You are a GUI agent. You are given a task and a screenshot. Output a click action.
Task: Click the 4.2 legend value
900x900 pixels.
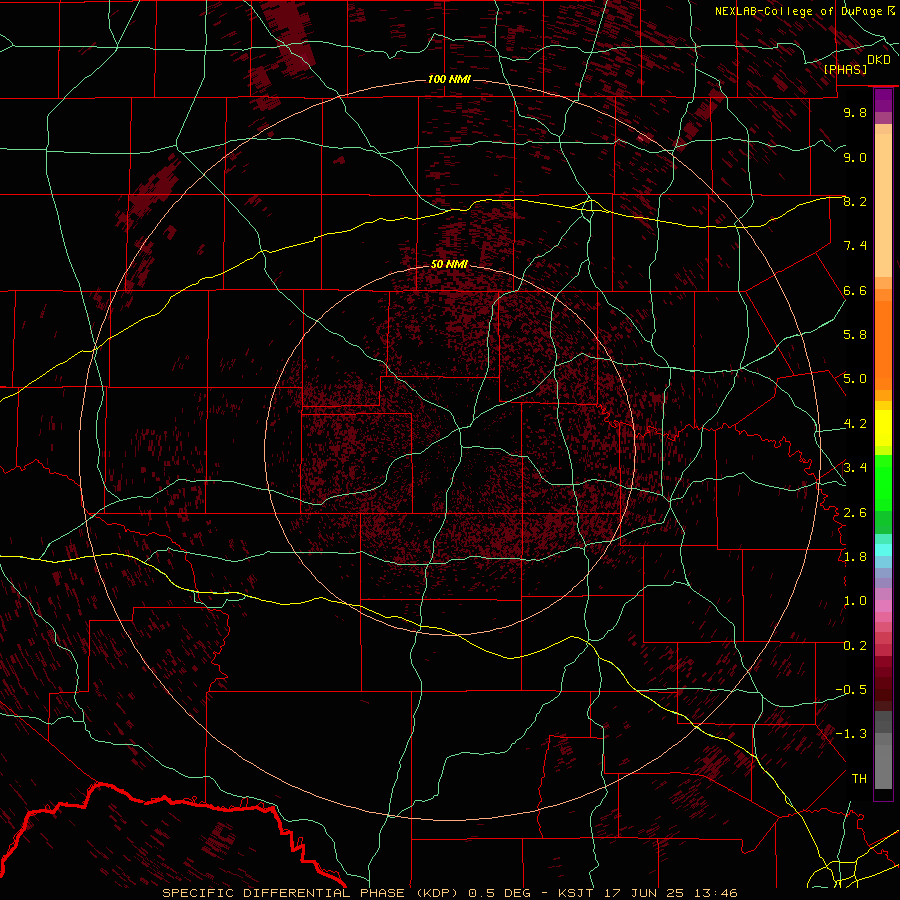point(855,424)
